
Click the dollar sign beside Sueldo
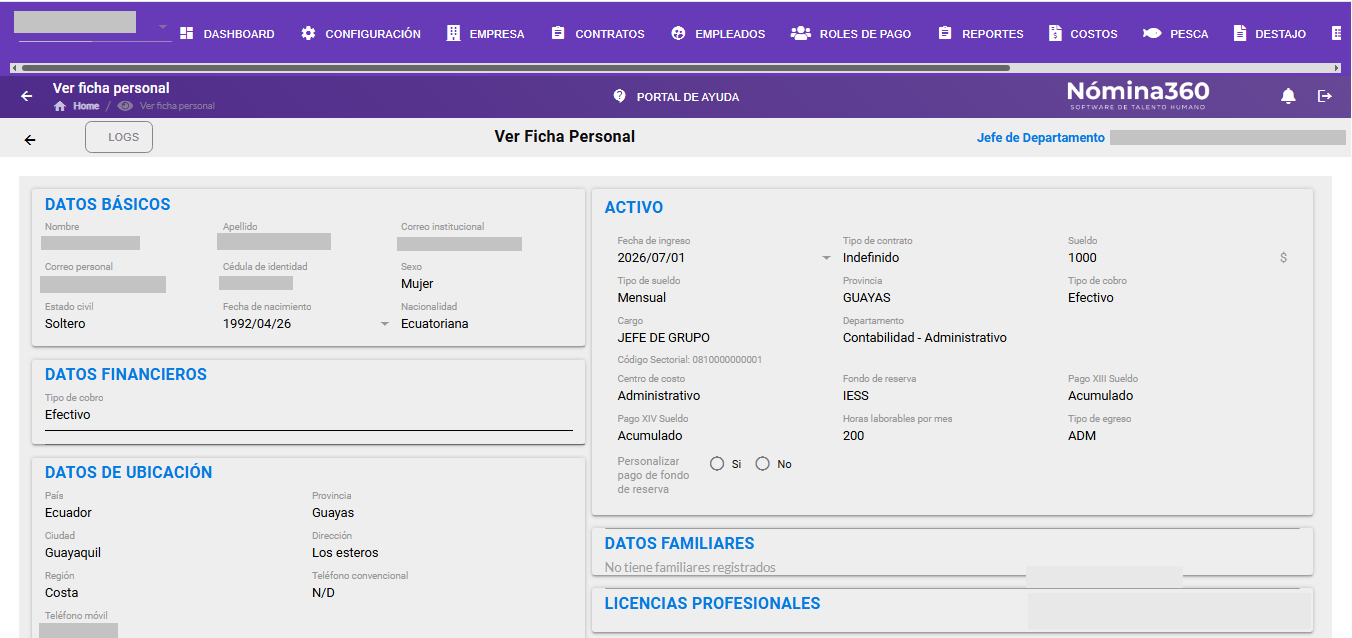click(x=1283, y=258)
